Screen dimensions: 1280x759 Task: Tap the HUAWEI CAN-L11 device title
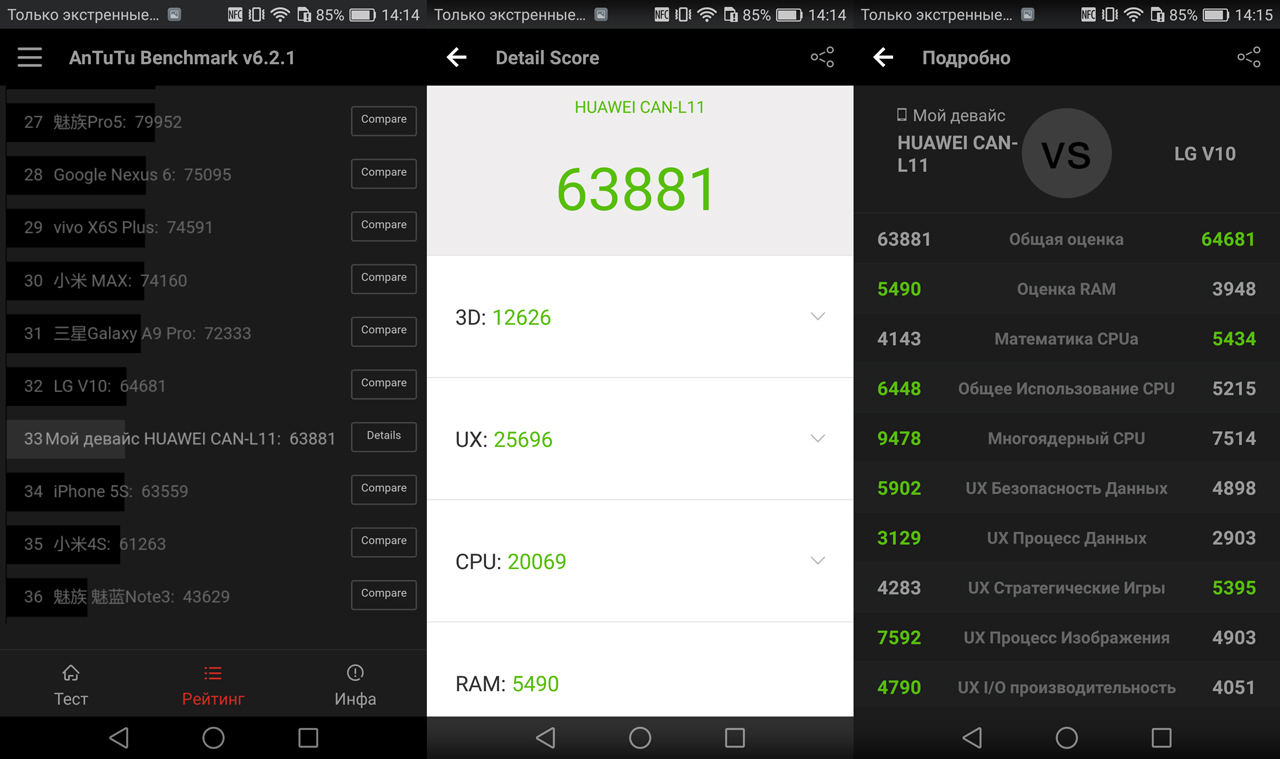tap(640, 107)
